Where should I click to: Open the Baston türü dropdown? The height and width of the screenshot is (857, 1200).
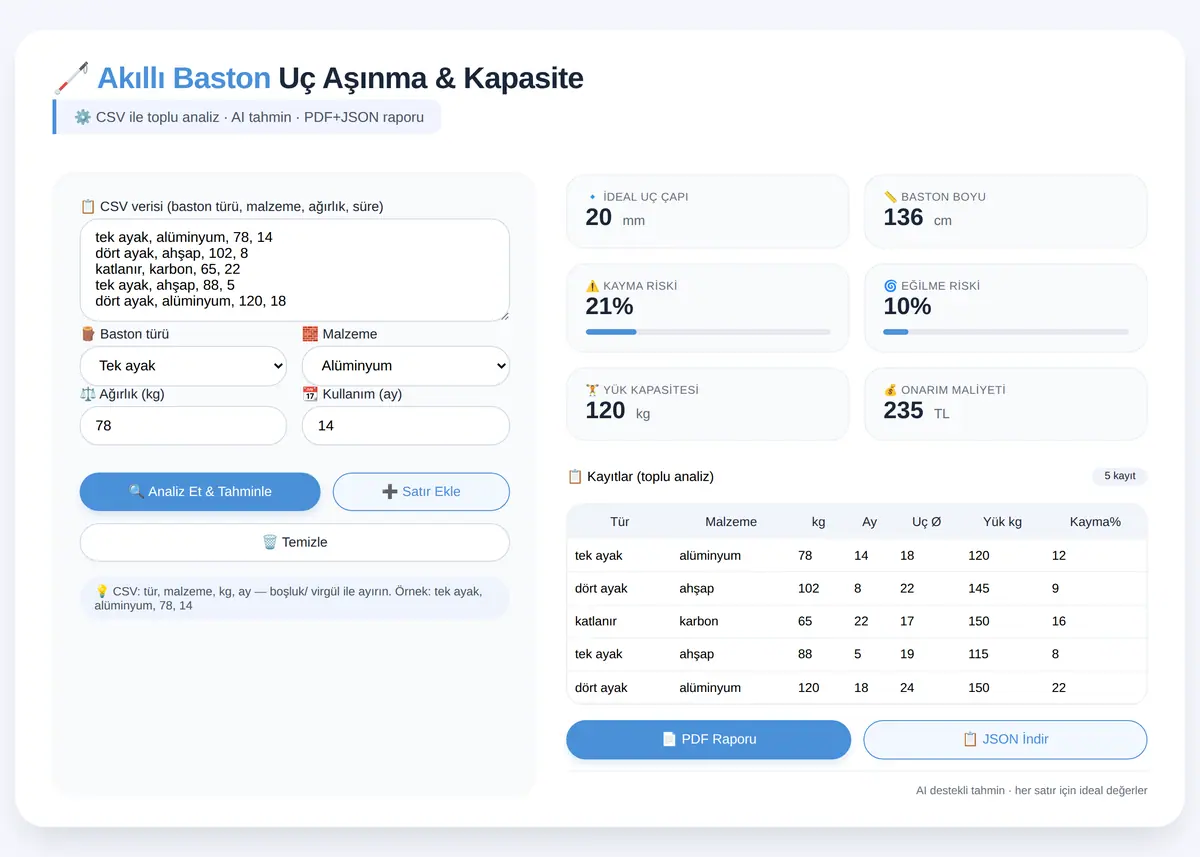click(x=183, y=366)
